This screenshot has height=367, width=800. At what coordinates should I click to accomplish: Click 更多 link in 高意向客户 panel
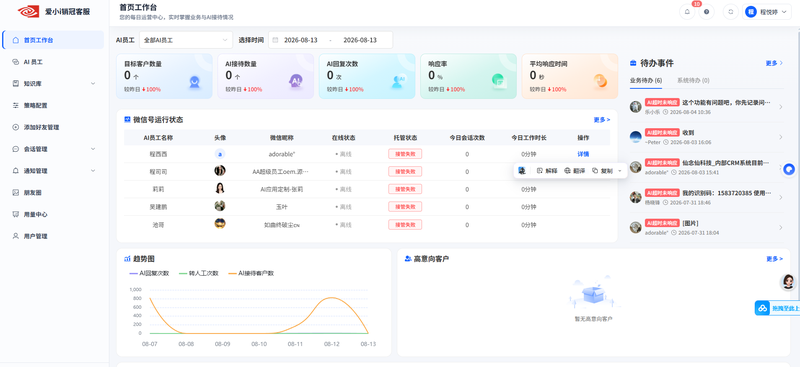[774, 259]
